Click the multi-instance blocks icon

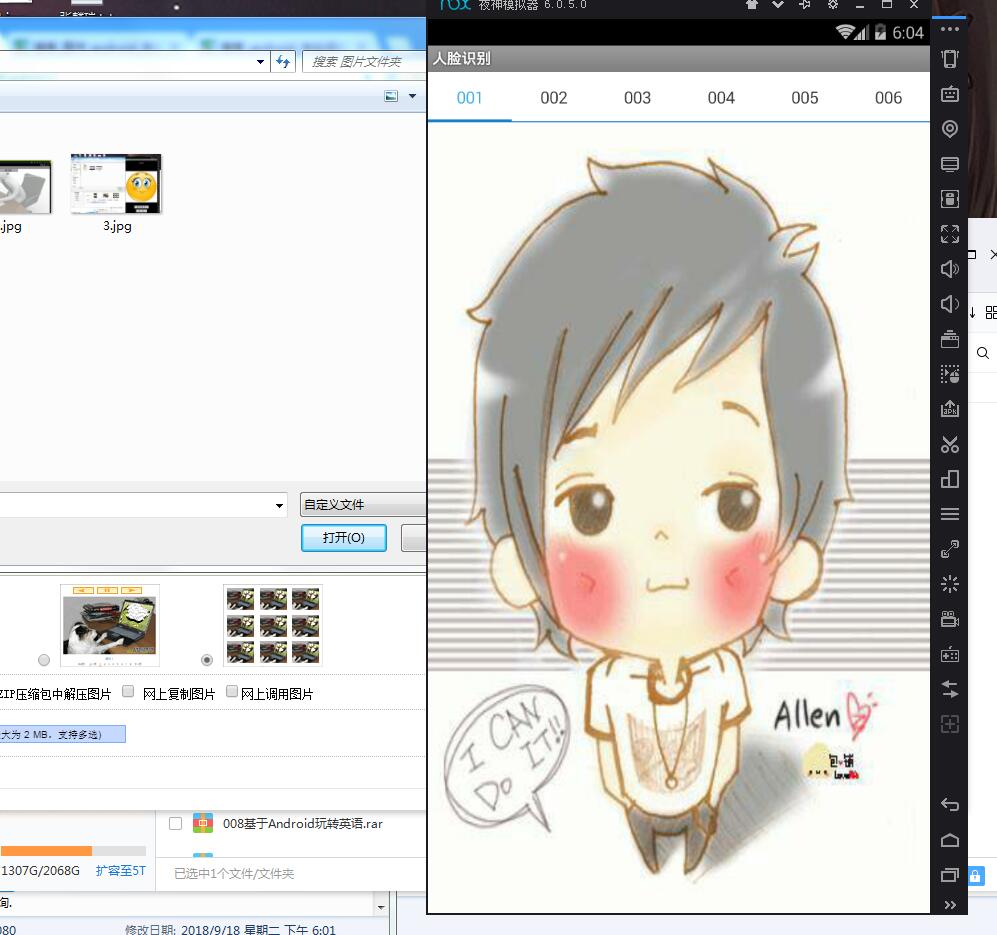950,479
